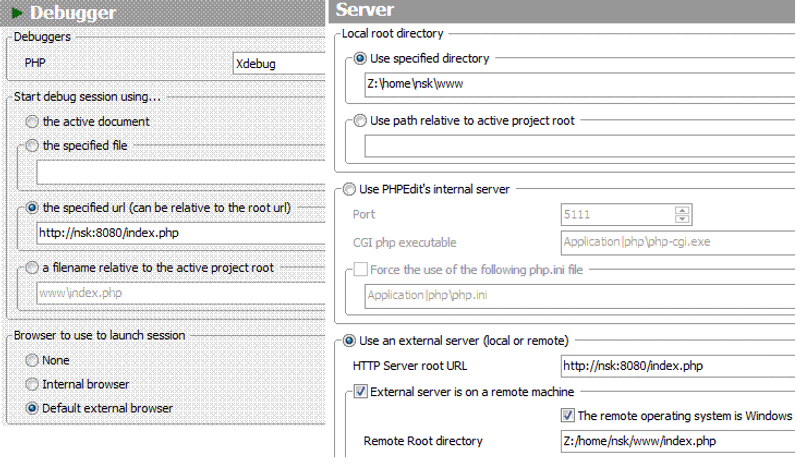Screen dimensions: 800x465
Task: Click the green Debugger arrow icon
Action: 16,13
